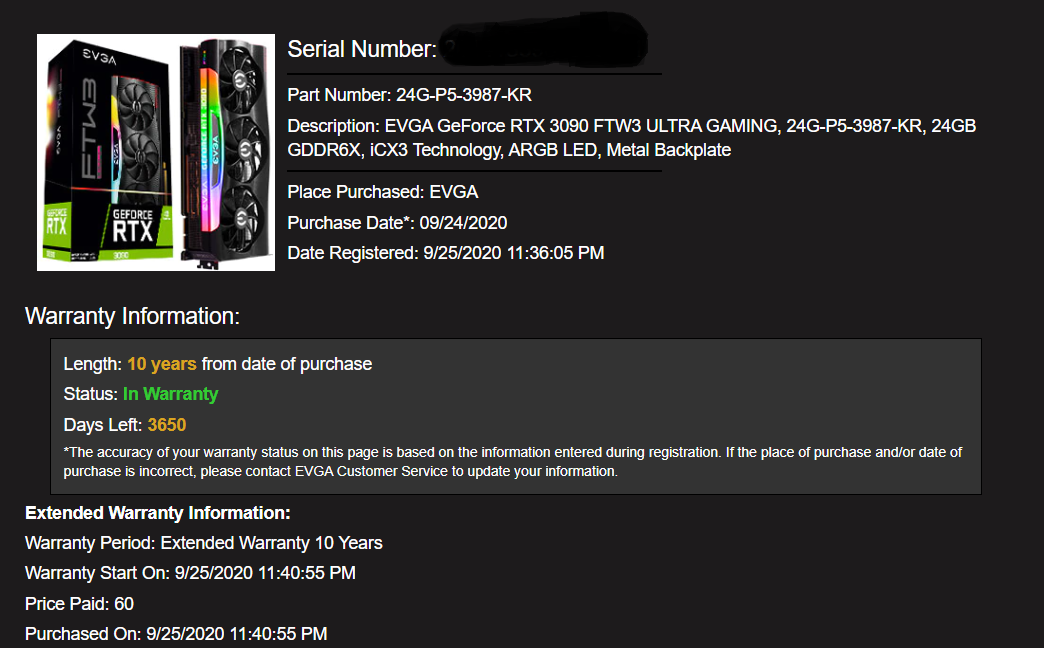Click the Warranty Period: Extended Warranty line

point(203,543)
